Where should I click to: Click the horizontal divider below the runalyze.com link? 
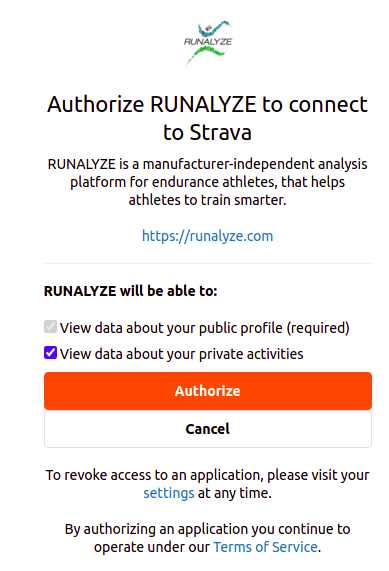point(208,263)
